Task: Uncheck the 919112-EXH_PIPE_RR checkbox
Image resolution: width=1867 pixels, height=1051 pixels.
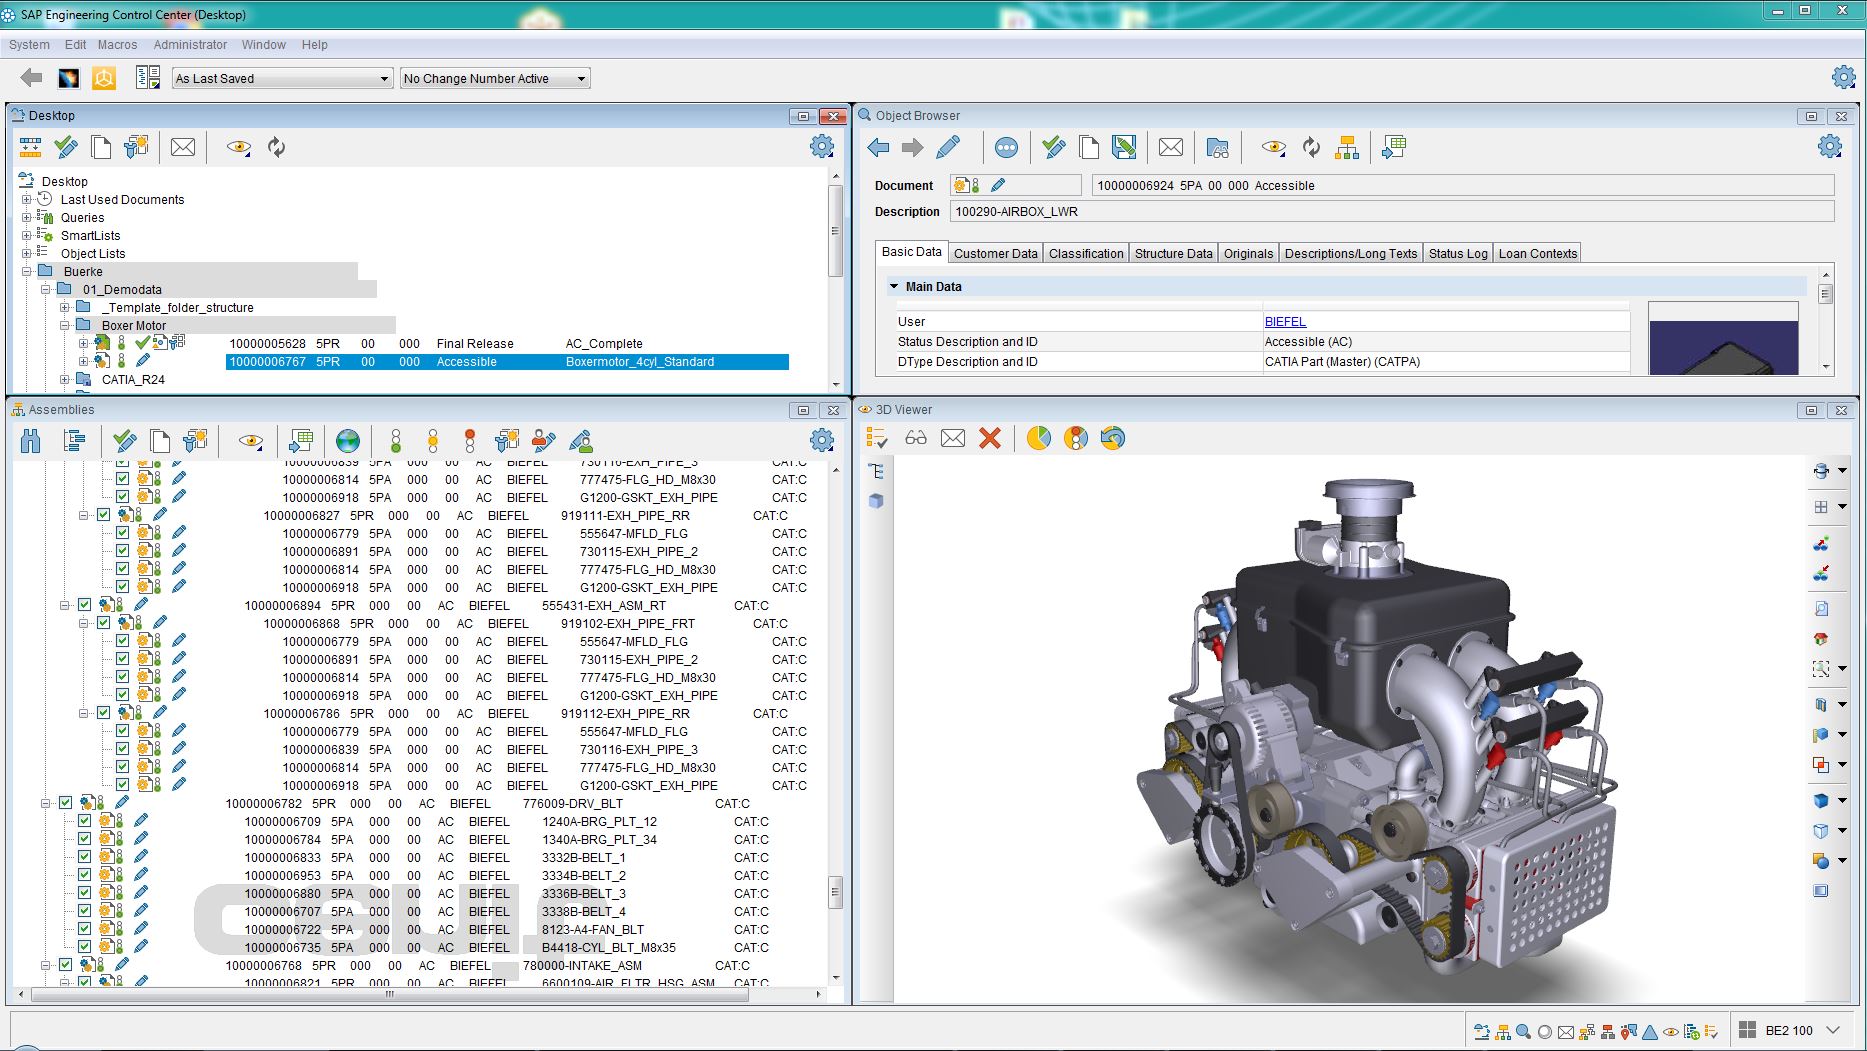Action: point(103,713)
